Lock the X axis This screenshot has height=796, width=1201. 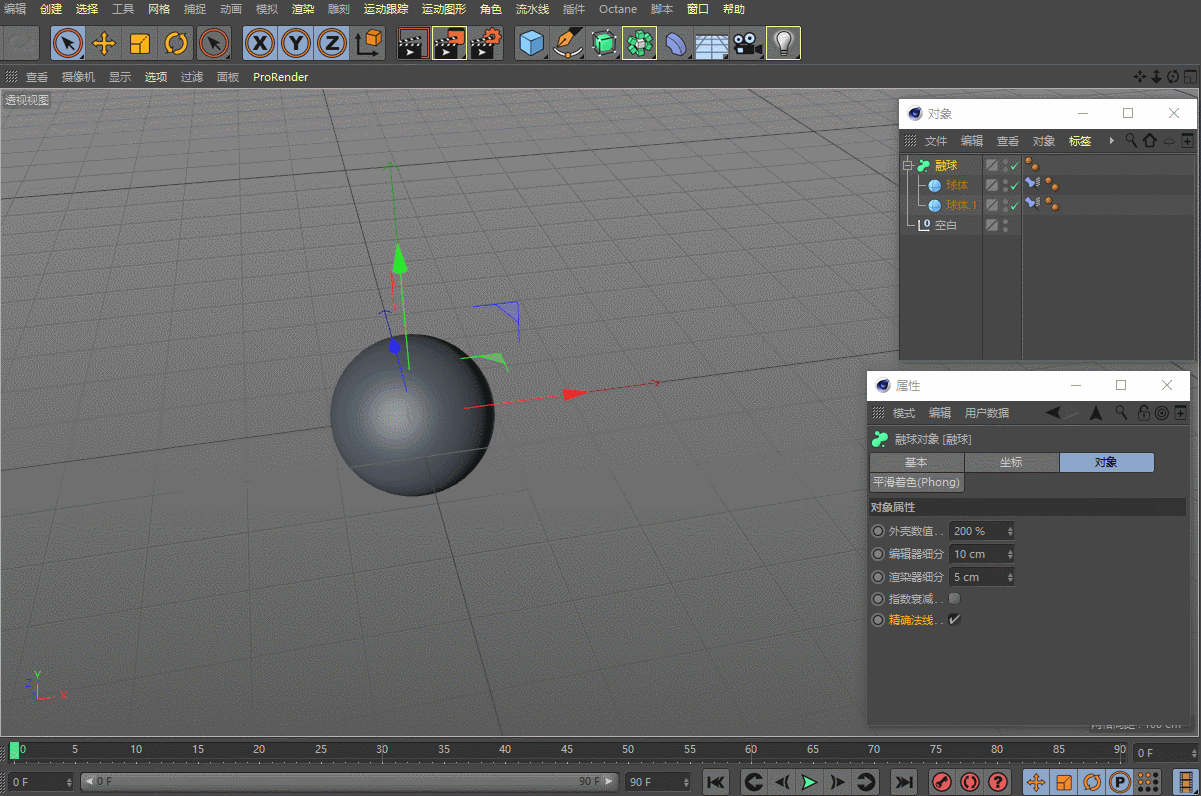tap(260, 43)
